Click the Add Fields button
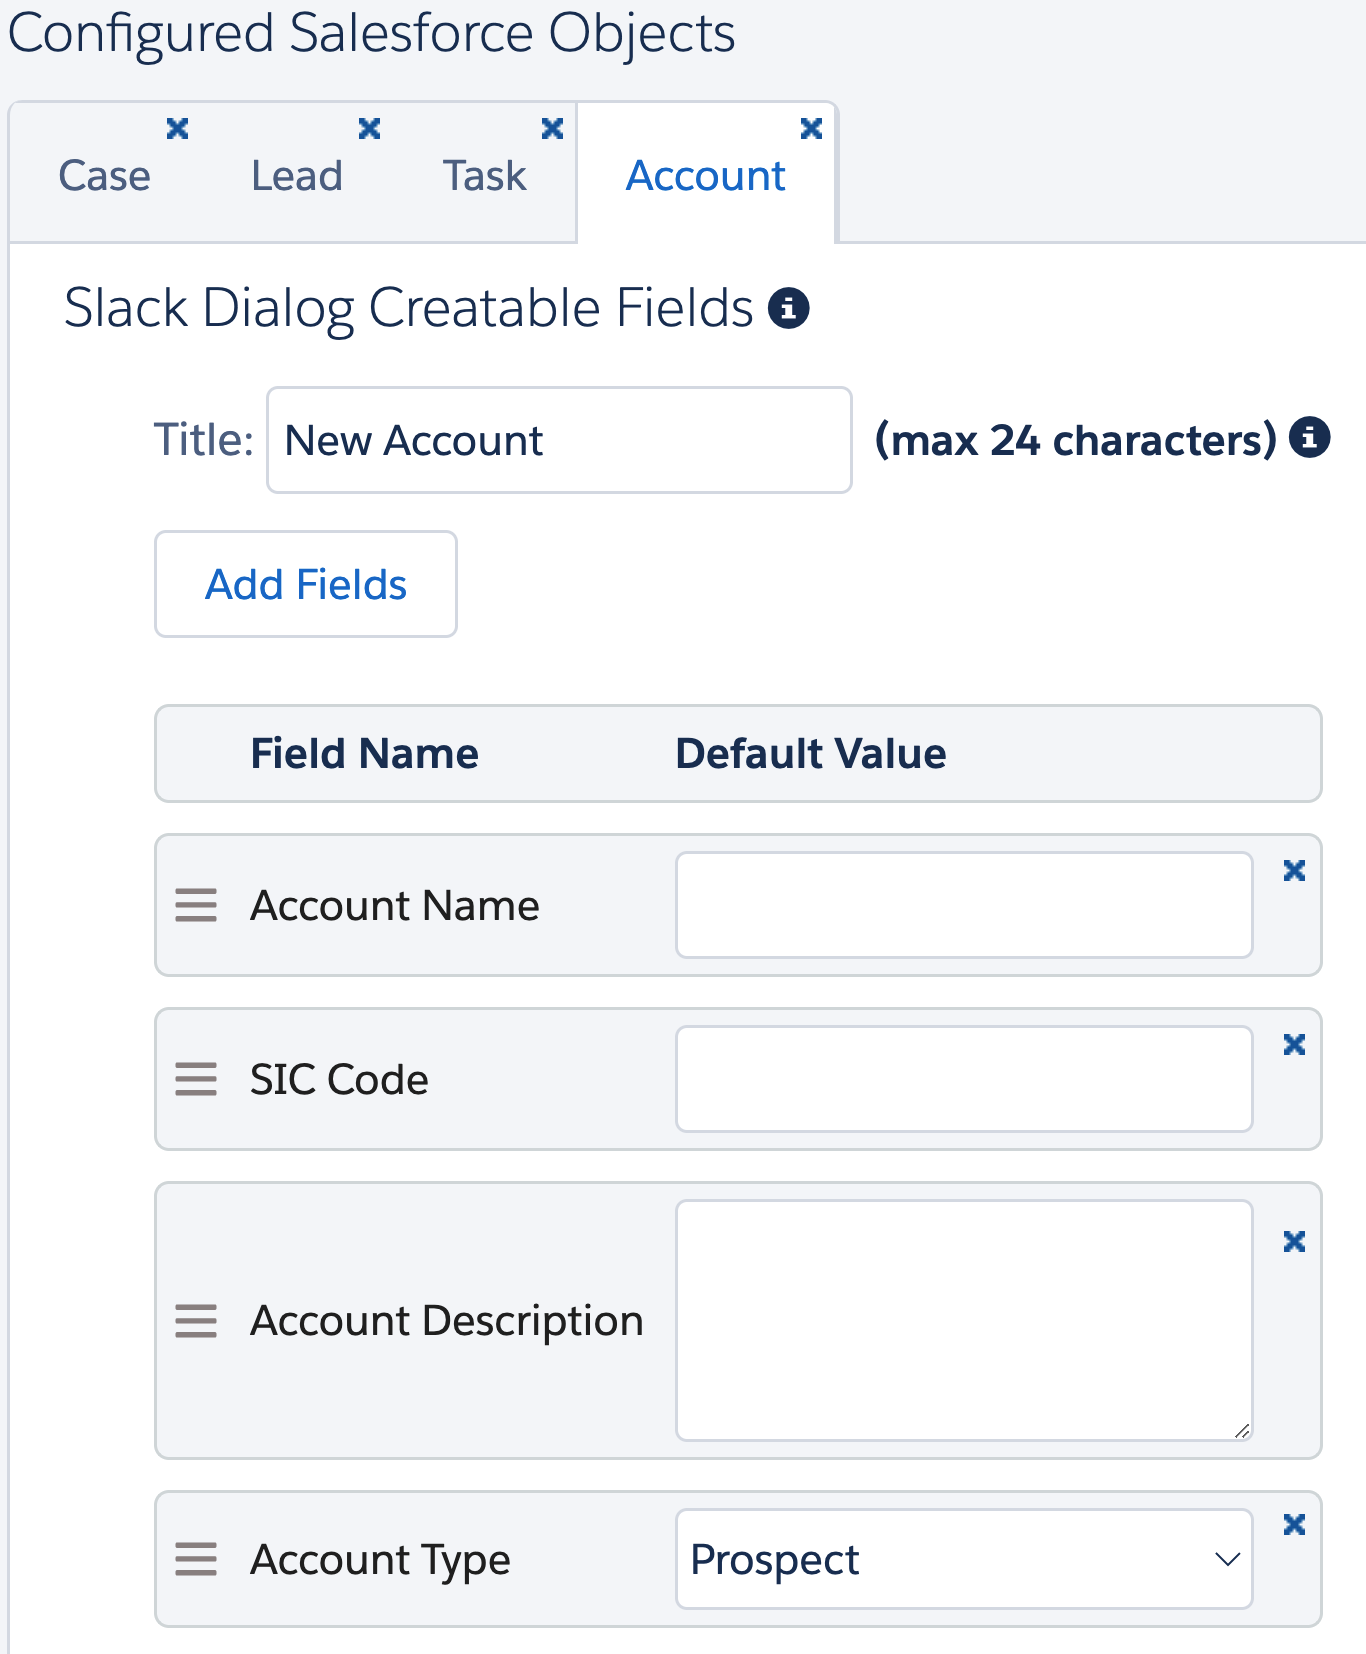Screen dimensions: 1366x1654 coord(306,584)
